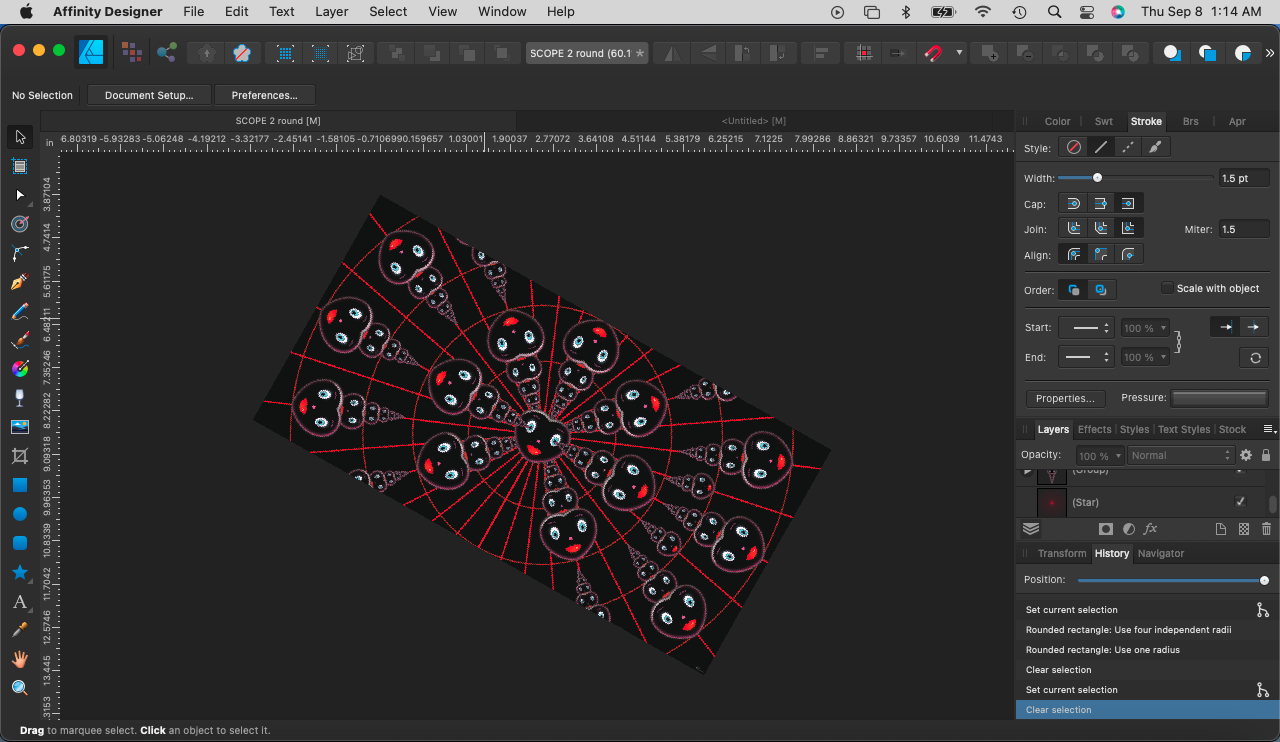Image resolution: width=1280 pixels, height=742 pixels.
Task: Click the stroke Width slider
Action: point(1136,178)
